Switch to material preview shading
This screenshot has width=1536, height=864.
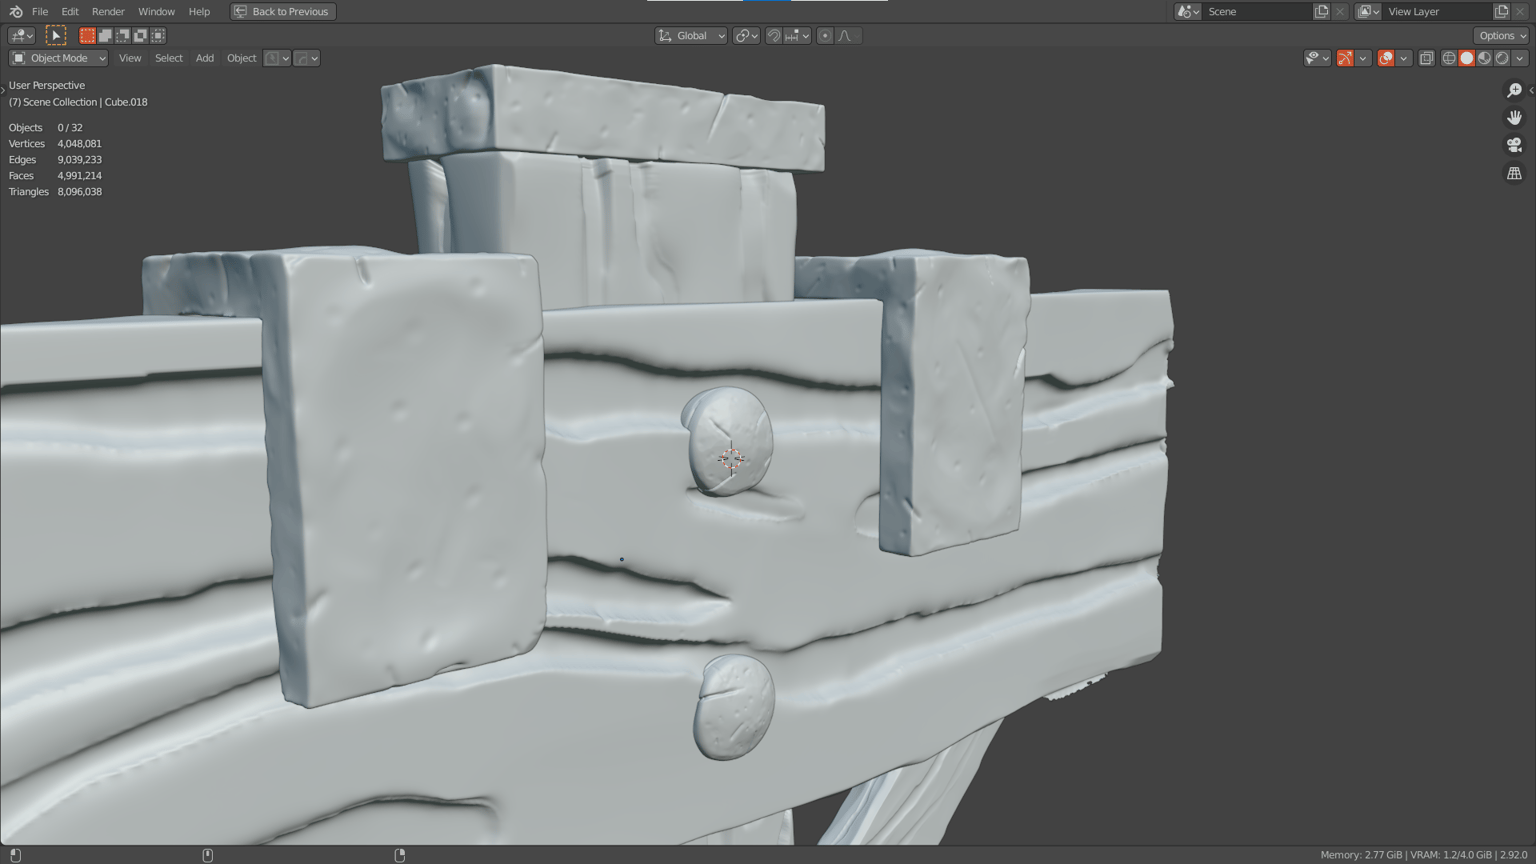click(x=1484, y=58)
